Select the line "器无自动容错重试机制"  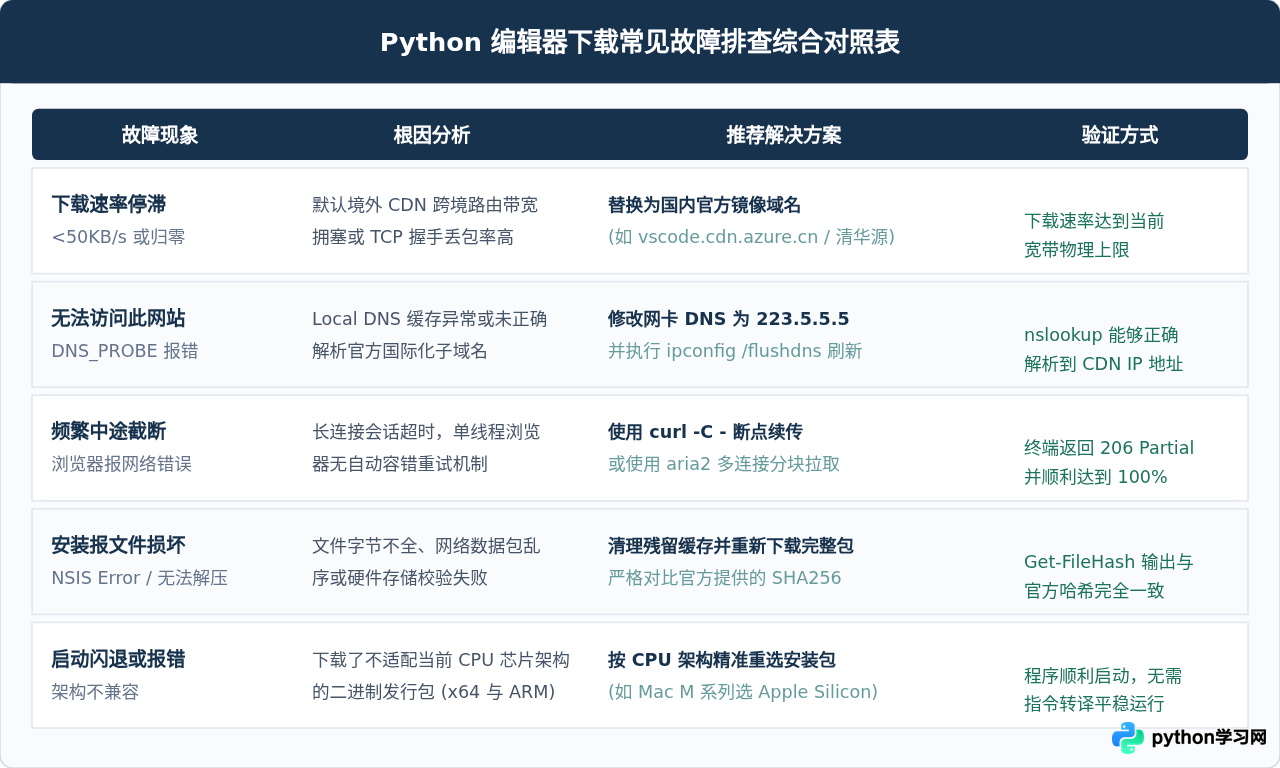coord(400,464)
